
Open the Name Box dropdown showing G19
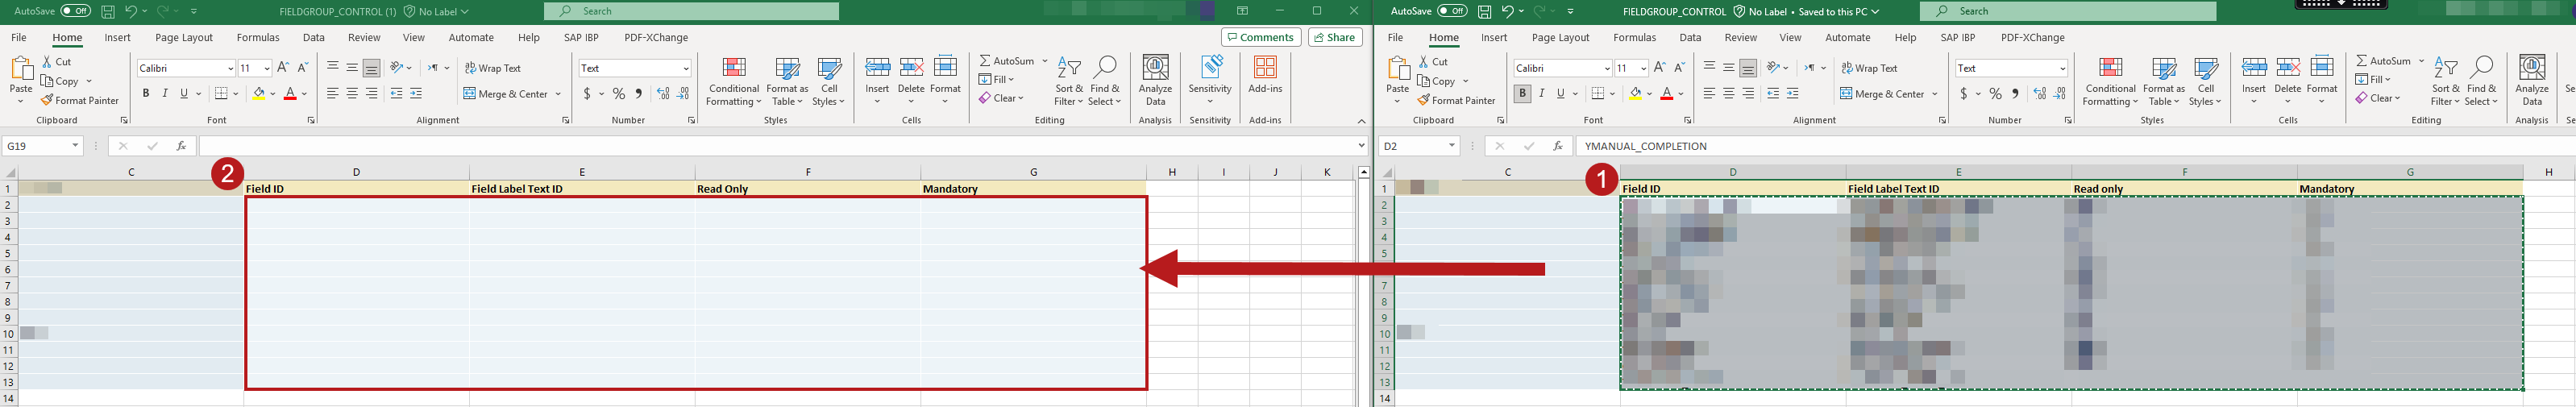coord(75,146)
